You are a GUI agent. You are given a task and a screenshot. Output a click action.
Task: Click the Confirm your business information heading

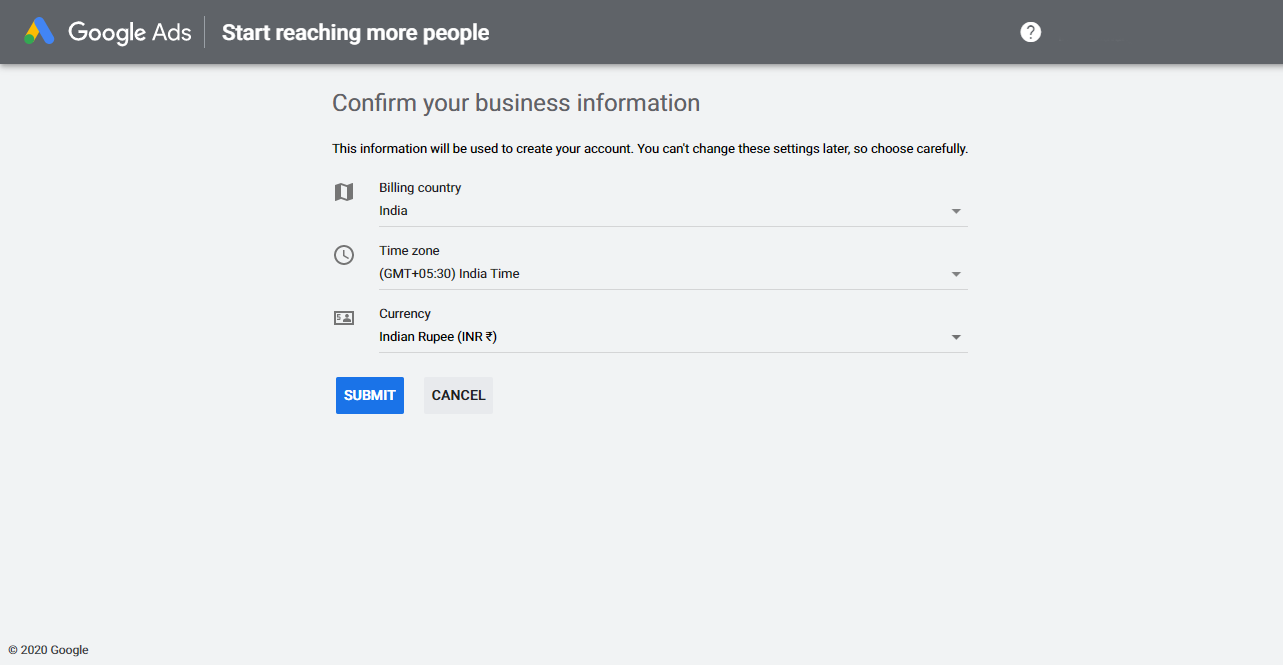point(515,102)
